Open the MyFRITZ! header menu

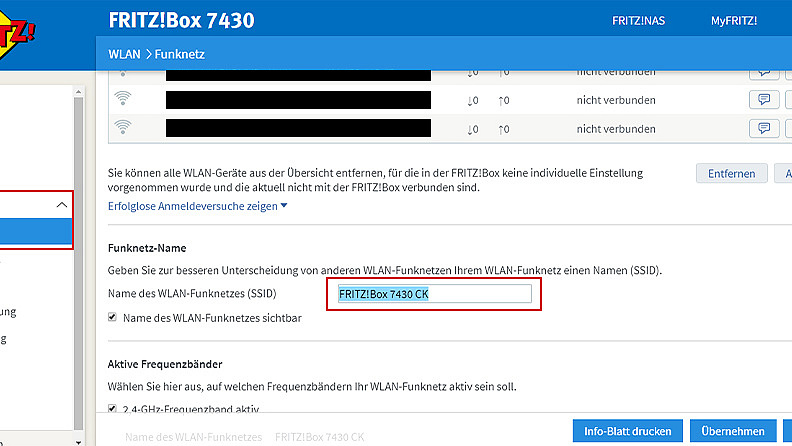pos(733,20)
